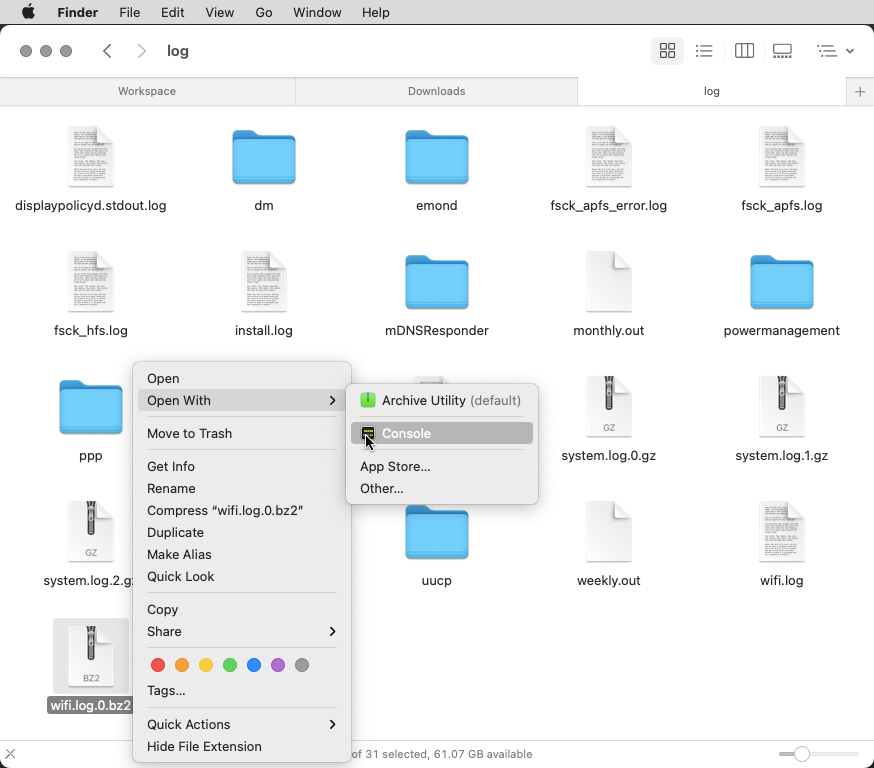The image size is (874, 768).
Task: Switch to list view in toolbar
Action: point(704,51)
